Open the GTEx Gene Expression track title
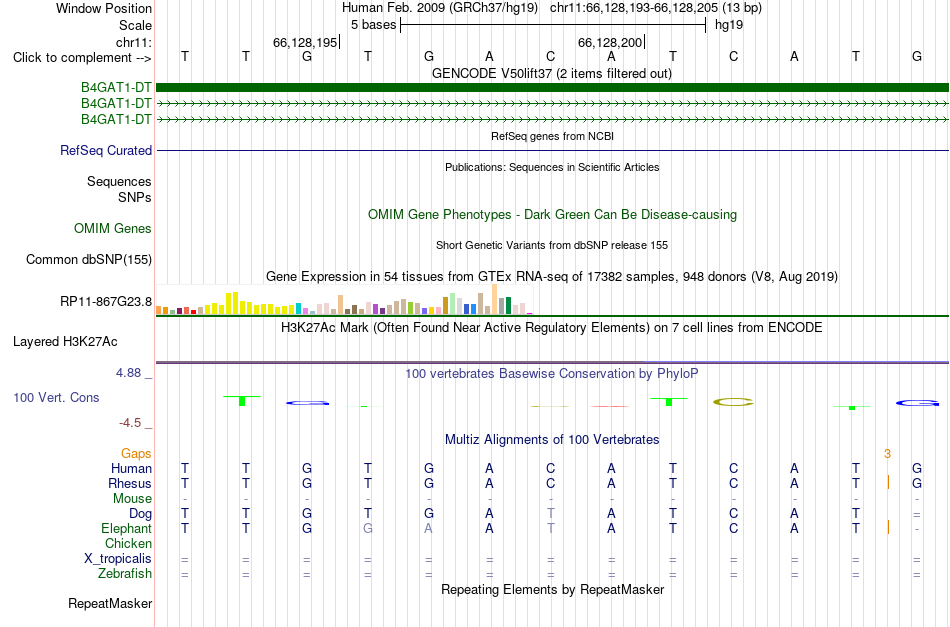The width and height of the screenshot is (950, 627). [552, 277]
